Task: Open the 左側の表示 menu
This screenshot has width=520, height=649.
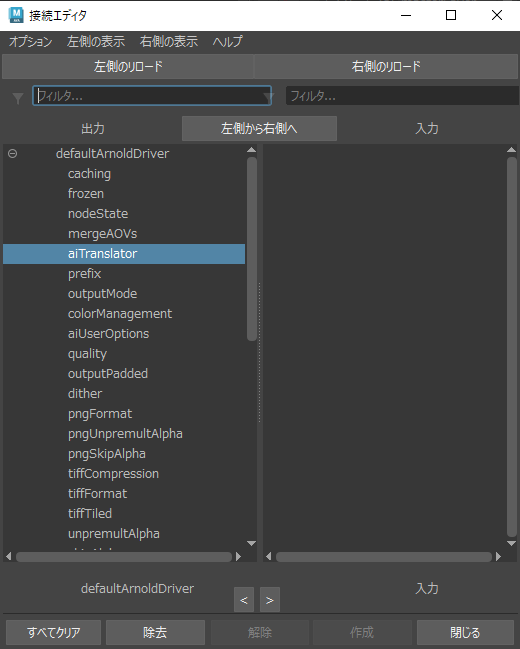Action: (96, 41)
